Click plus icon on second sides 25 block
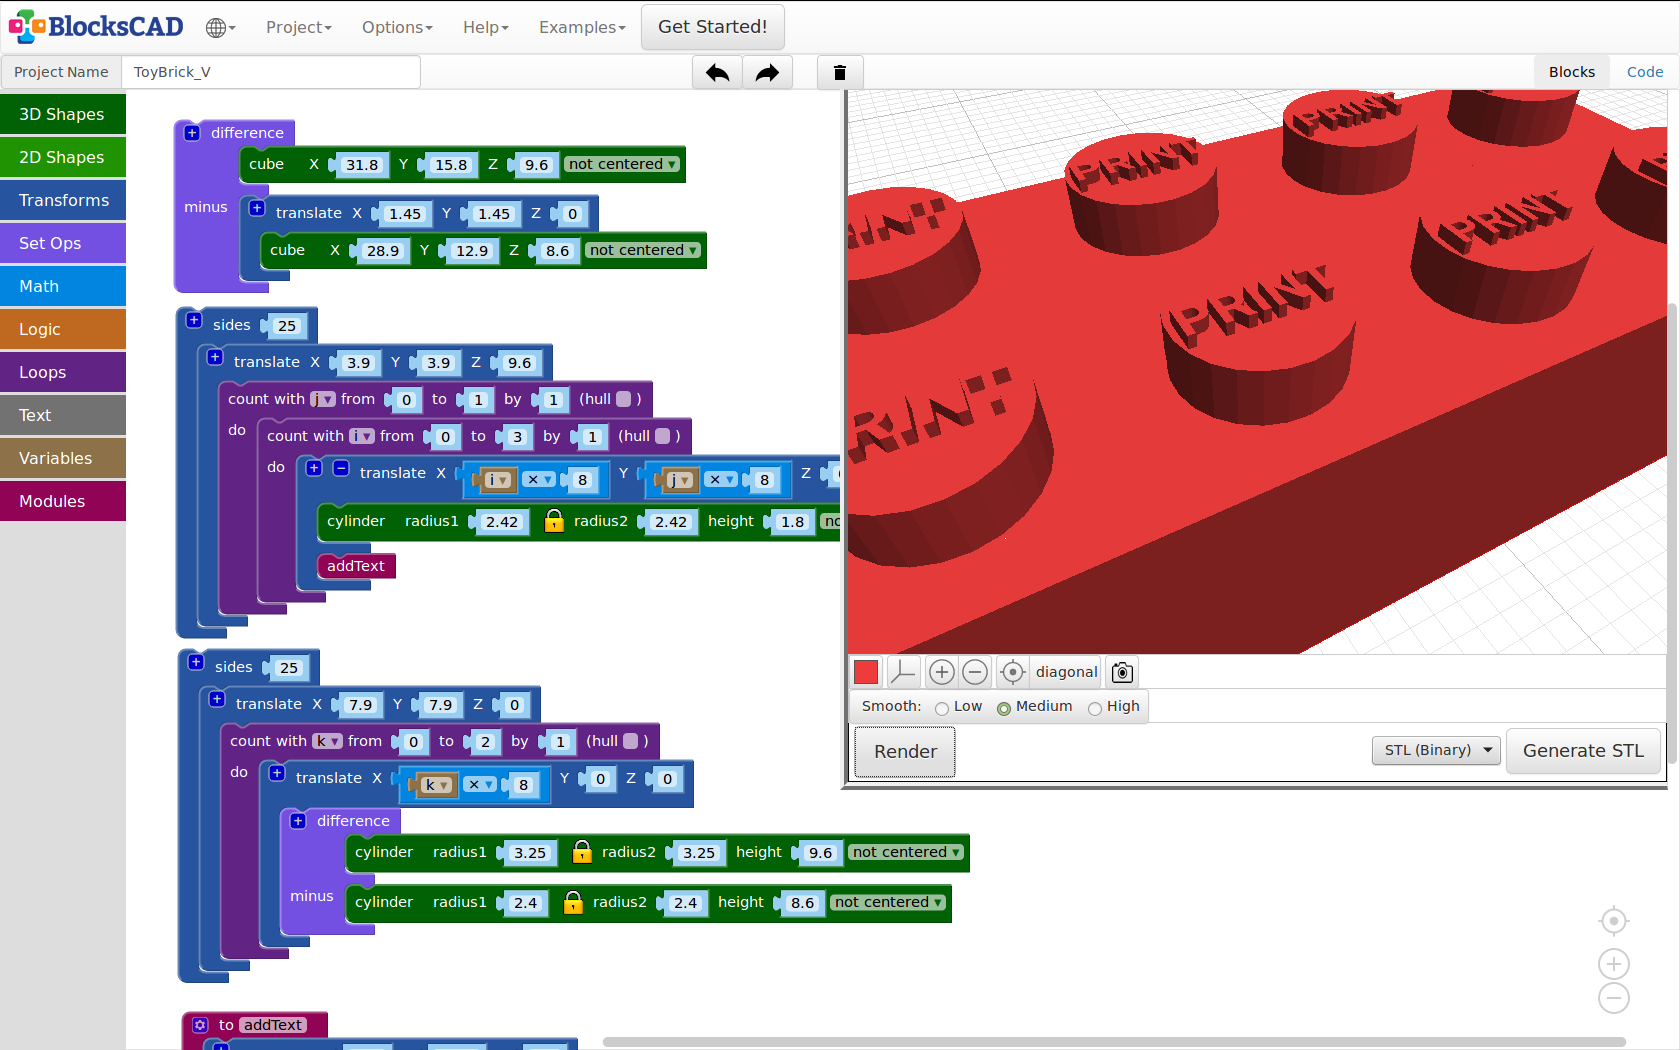Image resolution: width=1680 pixels, height=1050 pixels. click(x=196, y=662)
